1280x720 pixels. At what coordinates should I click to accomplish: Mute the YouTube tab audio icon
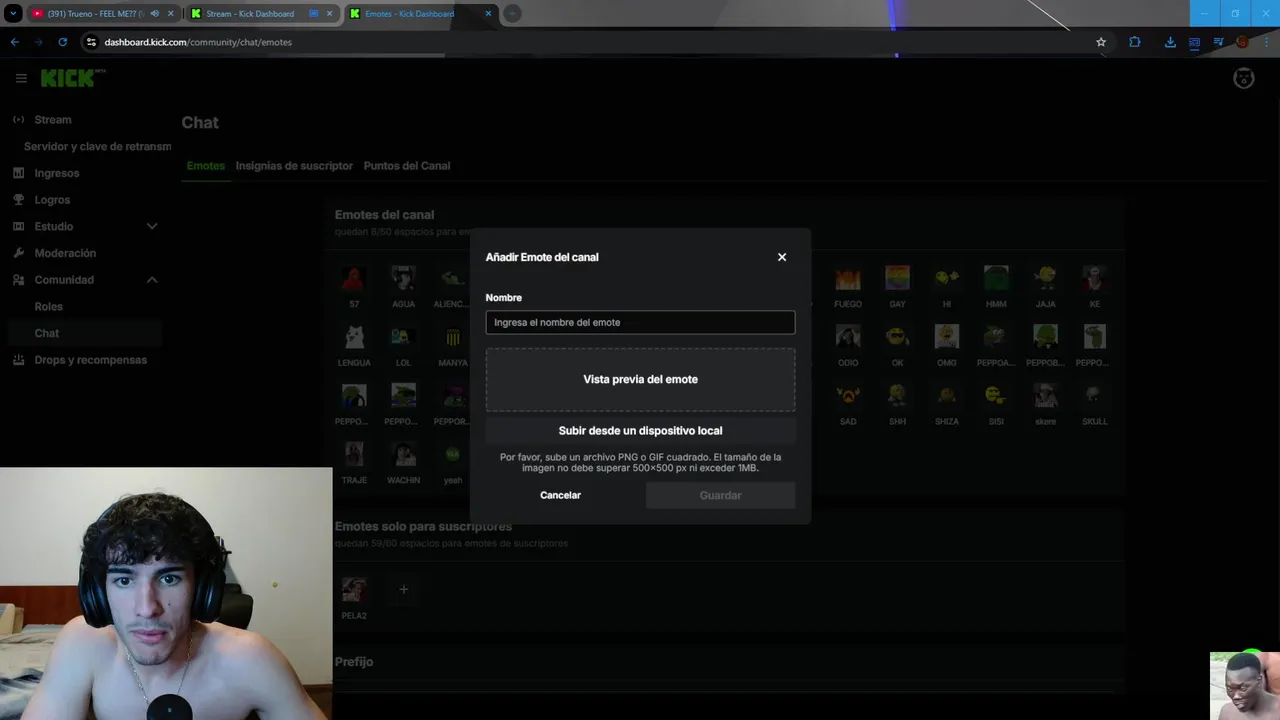coord(154,14)
